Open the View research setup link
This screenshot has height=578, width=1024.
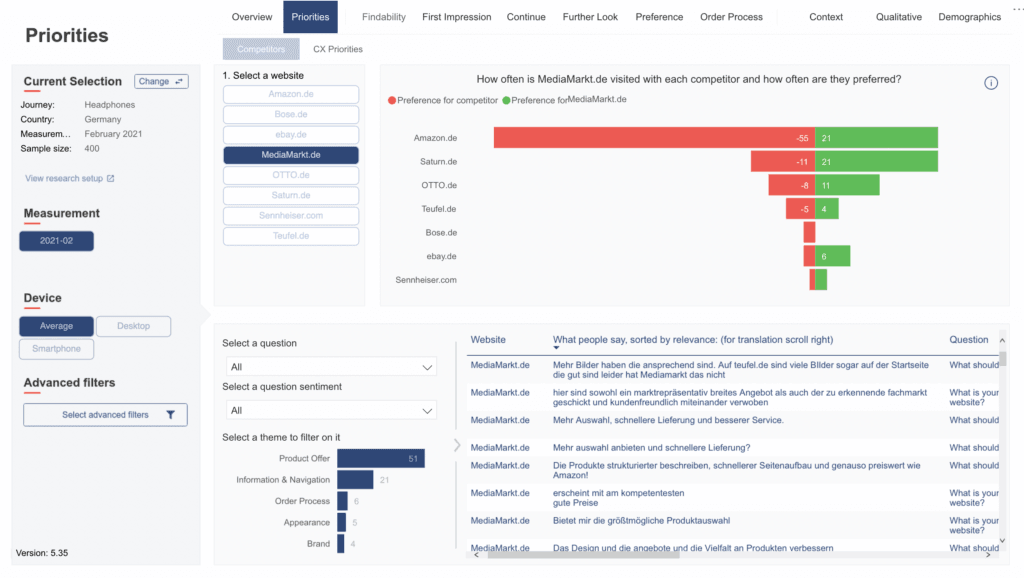click(x=65, y=177)
